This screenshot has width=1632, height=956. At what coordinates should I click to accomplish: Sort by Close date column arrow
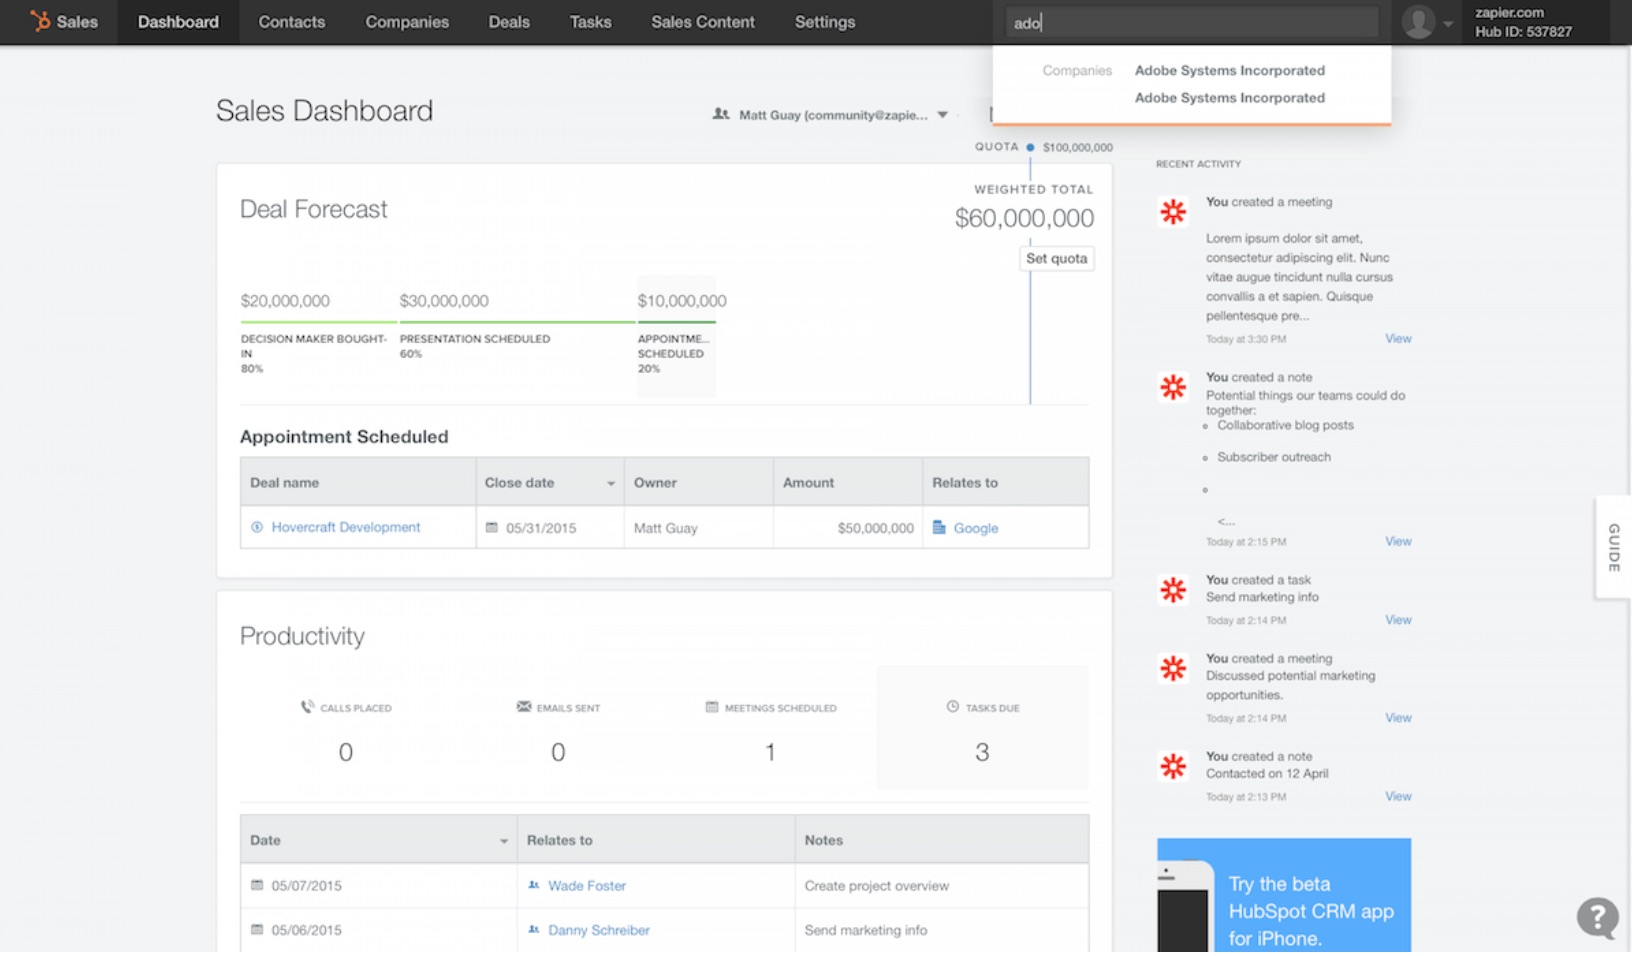point(610,483)
